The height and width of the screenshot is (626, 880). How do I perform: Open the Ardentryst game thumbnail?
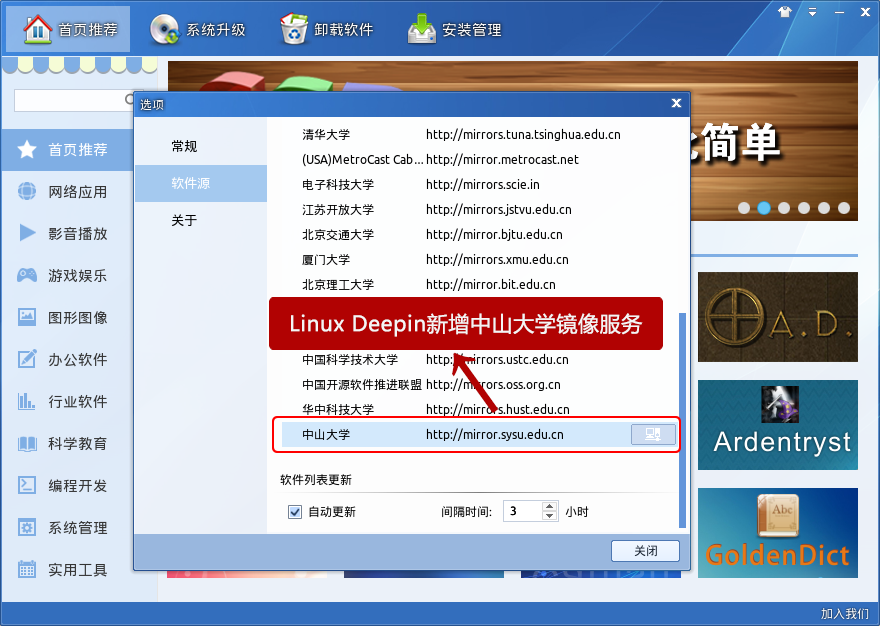click(x=778, y=425)
